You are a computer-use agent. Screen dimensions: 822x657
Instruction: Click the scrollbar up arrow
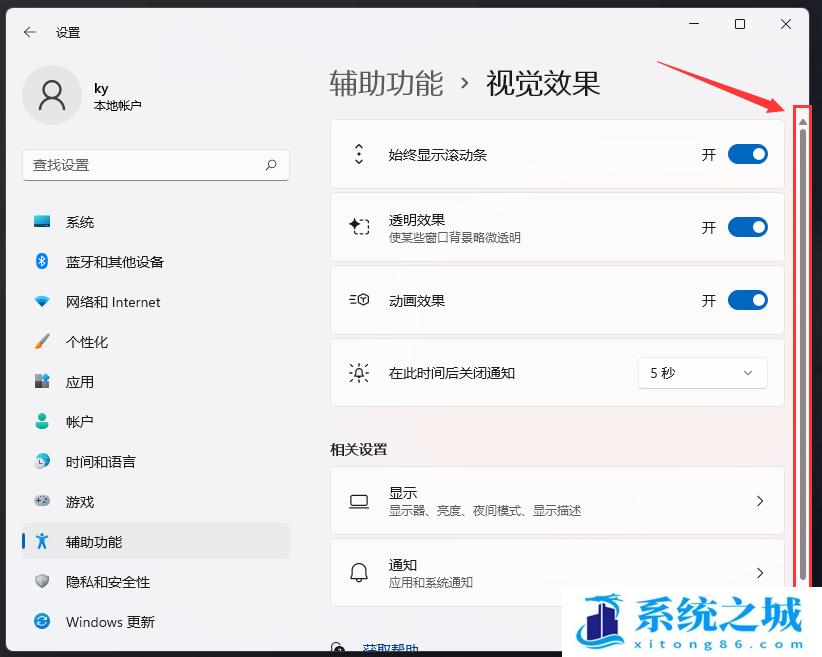pos(802,121)
